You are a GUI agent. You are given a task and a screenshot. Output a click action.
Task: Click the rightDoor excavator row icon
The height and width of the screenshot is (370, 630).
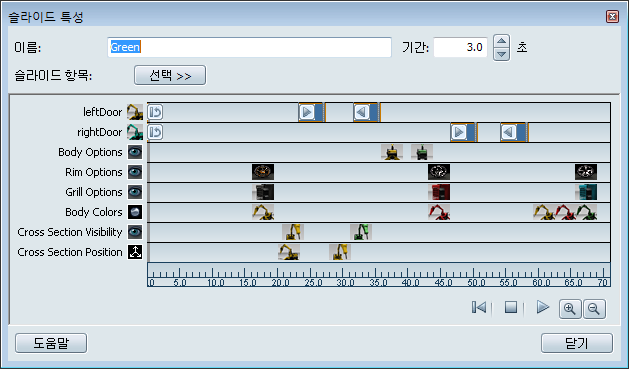(135, 132)
